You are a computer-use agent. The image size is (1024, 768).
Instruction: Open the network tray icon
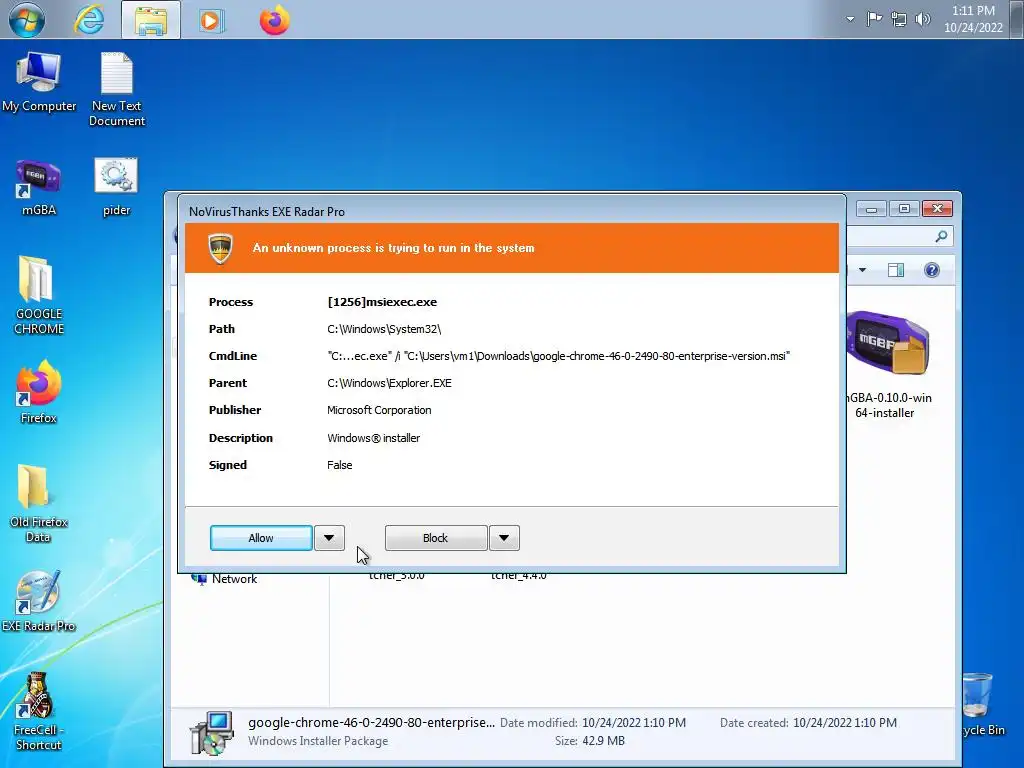point(899,20)
